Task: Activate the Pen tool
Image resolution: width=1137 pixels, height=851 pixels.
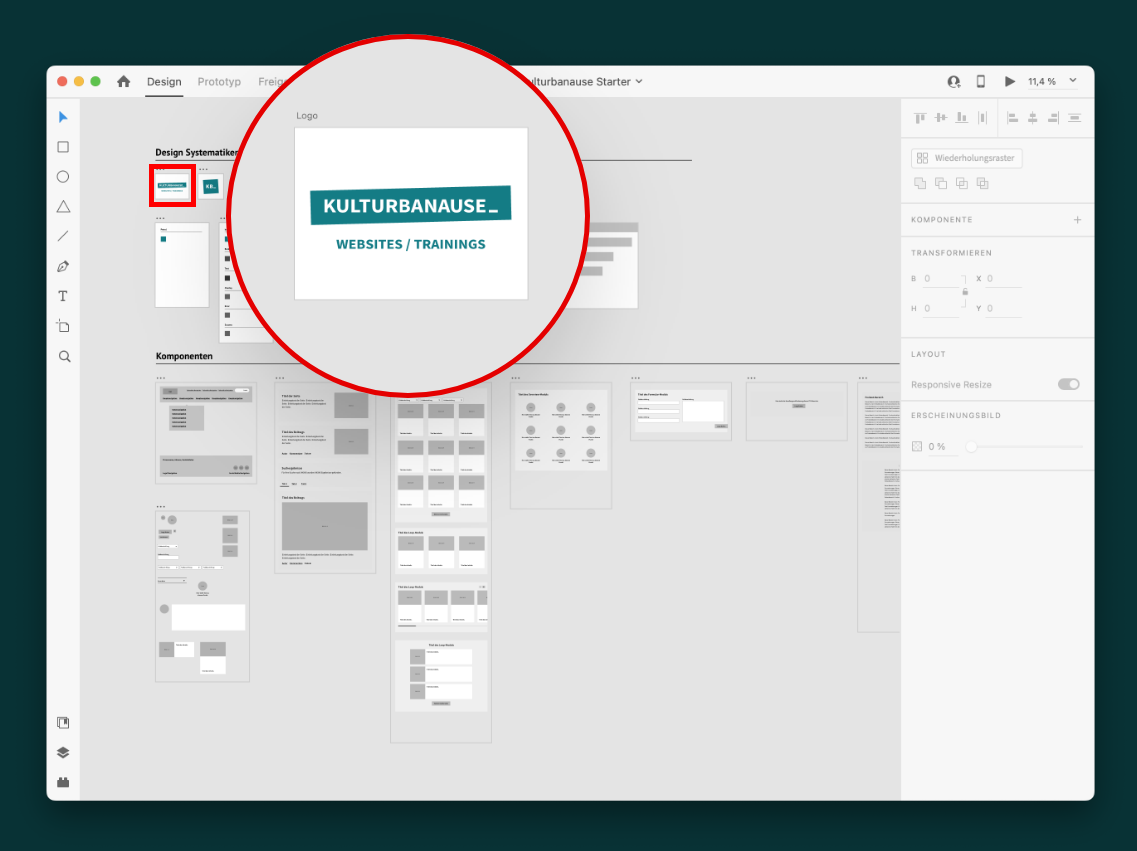Action: point(63,267)
